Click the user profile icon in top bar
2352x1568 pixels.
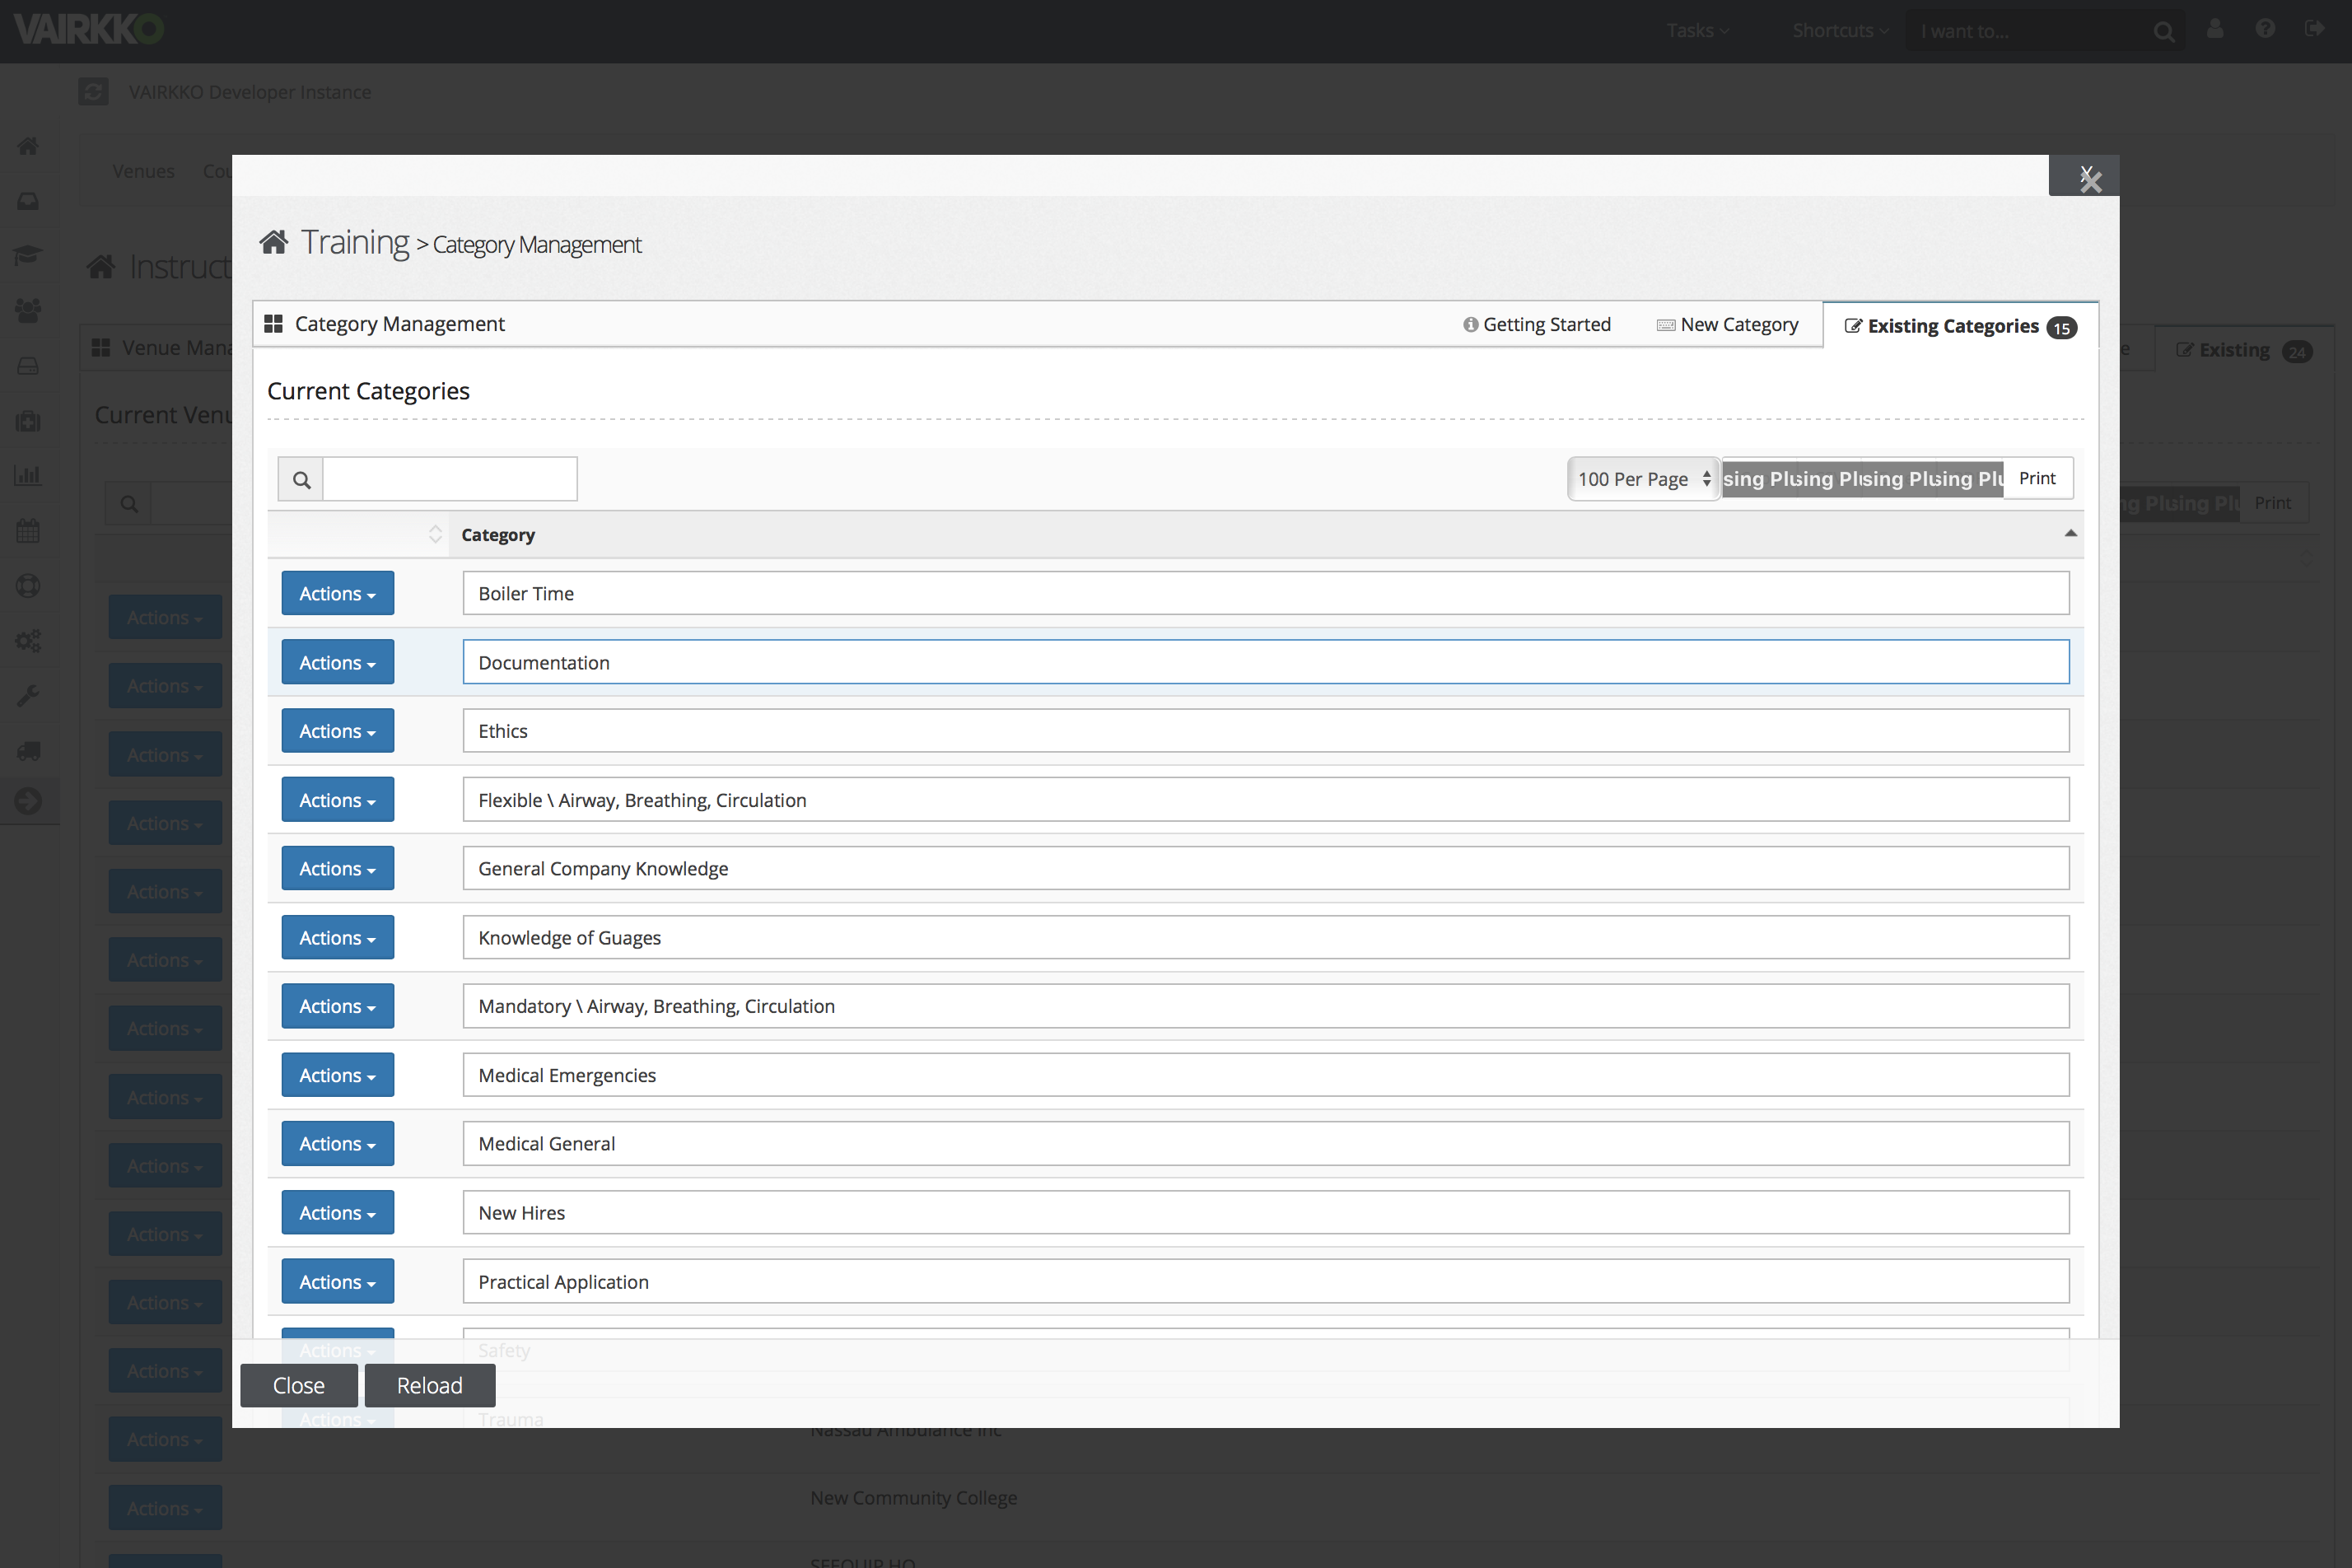(2215, 30)
